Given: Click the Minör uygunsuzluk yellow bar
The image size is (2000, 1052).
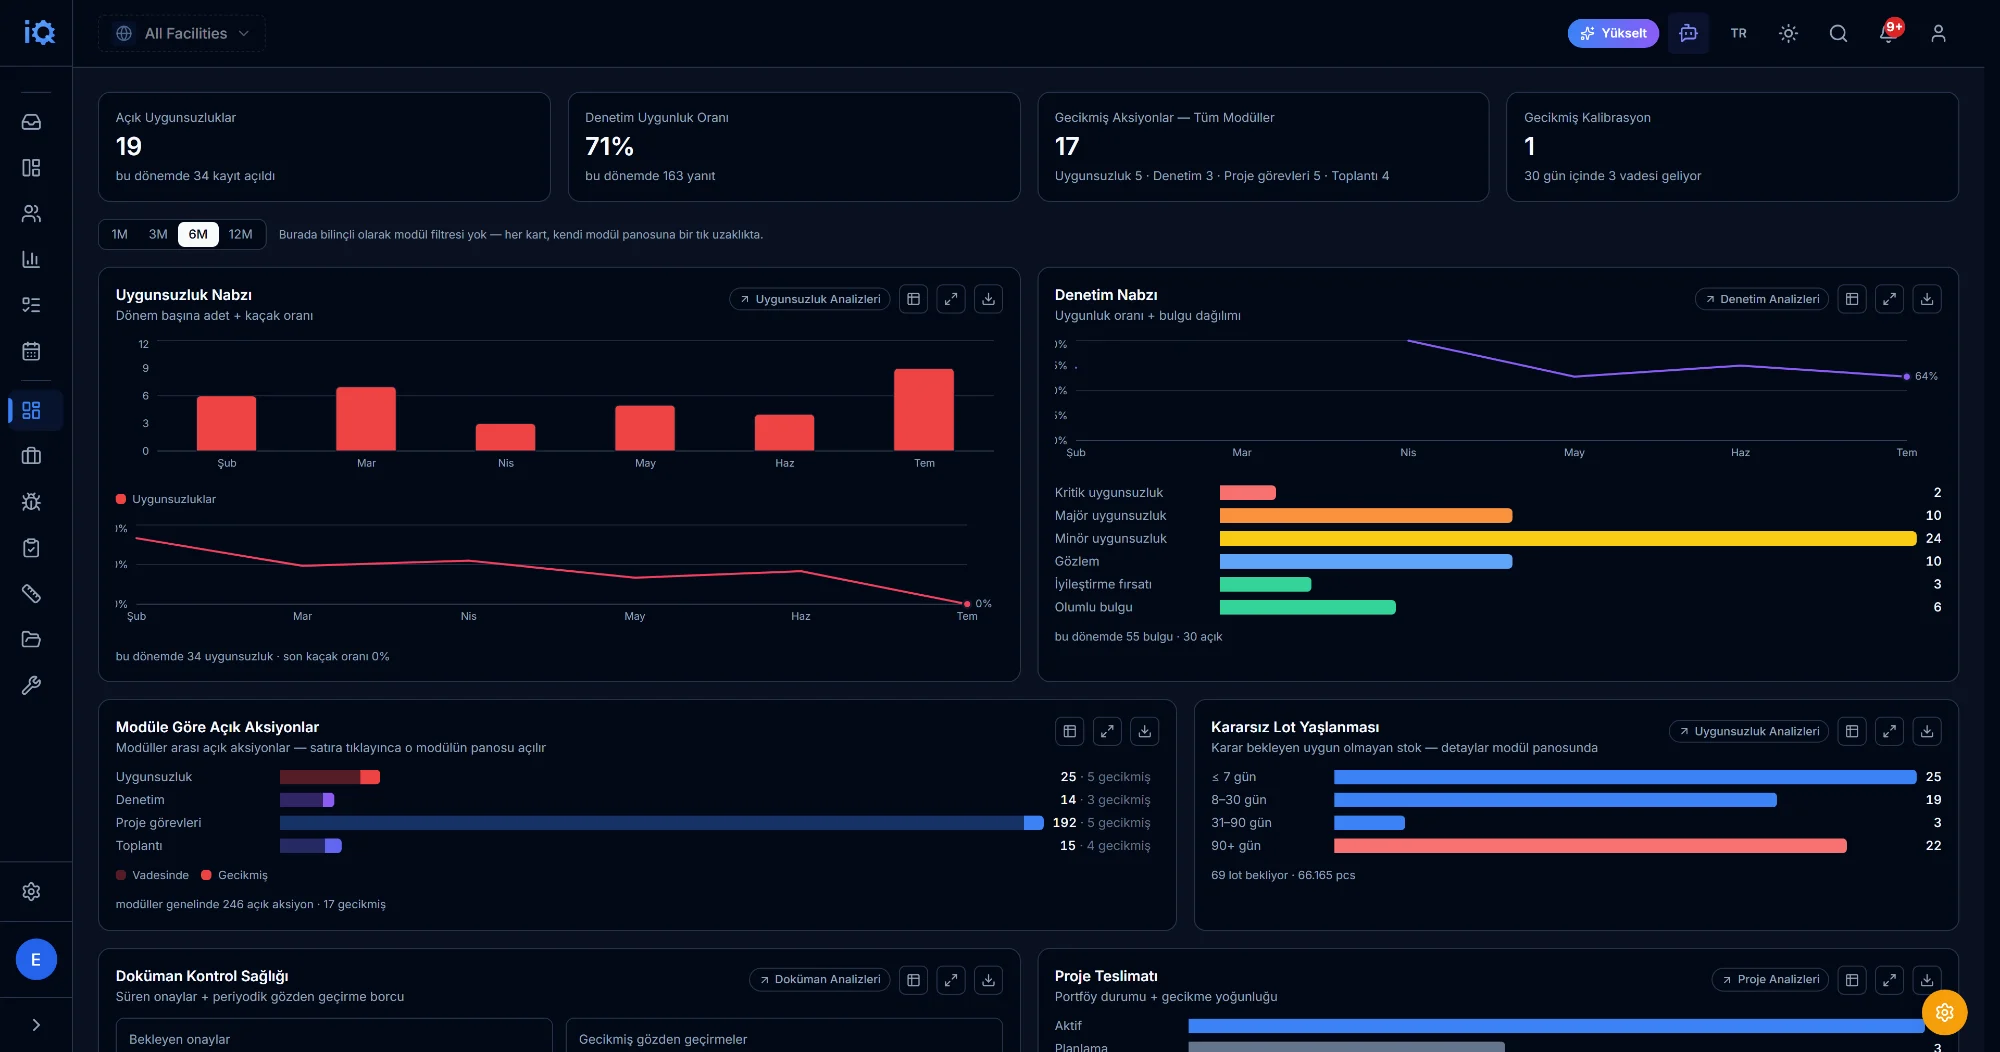Looking at the screenshot, I should click(1568, 539).
